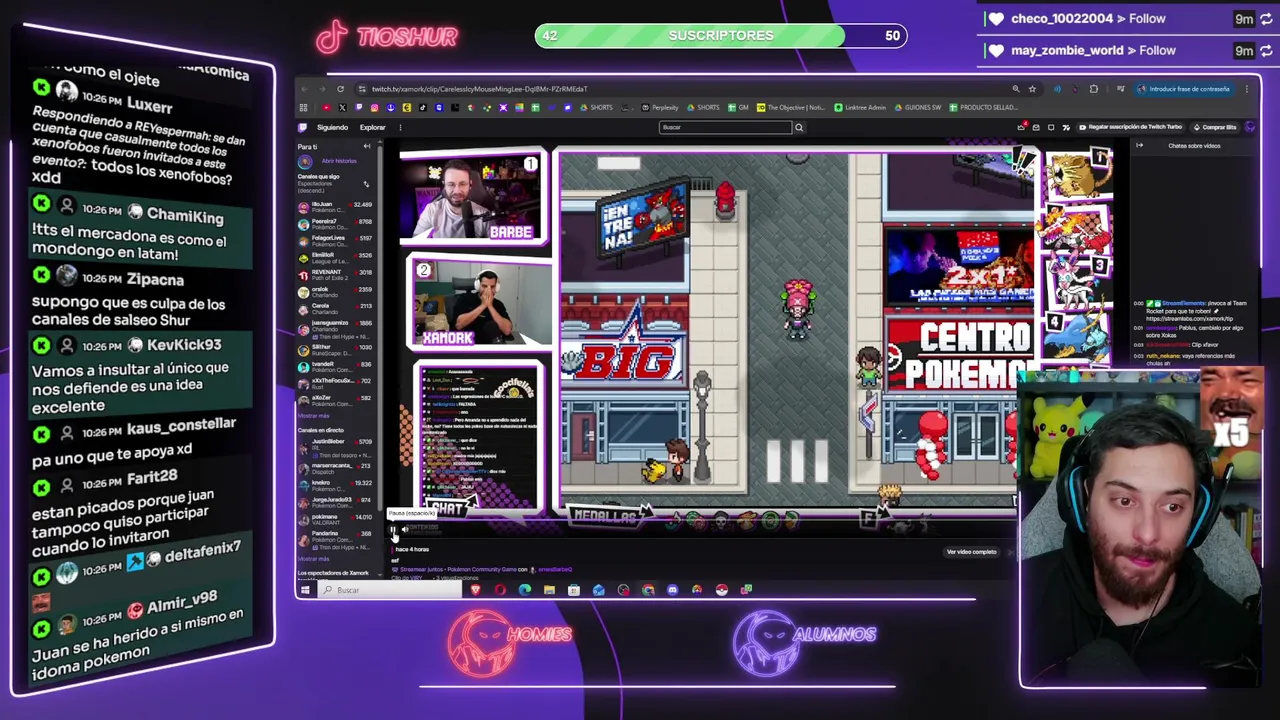
Task: Click HOMIES overlay badge
Action: coord(509,643)
